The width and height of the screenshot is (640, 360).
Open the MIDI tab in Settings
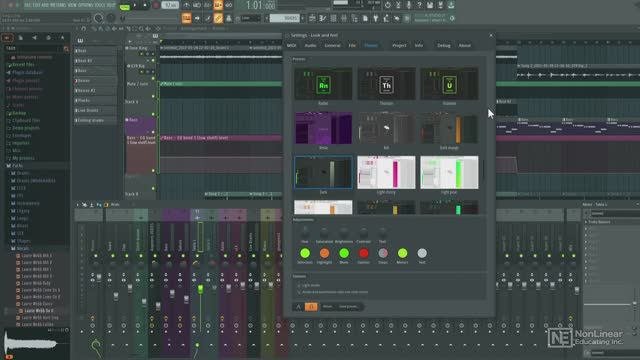(x=291, y=45)
